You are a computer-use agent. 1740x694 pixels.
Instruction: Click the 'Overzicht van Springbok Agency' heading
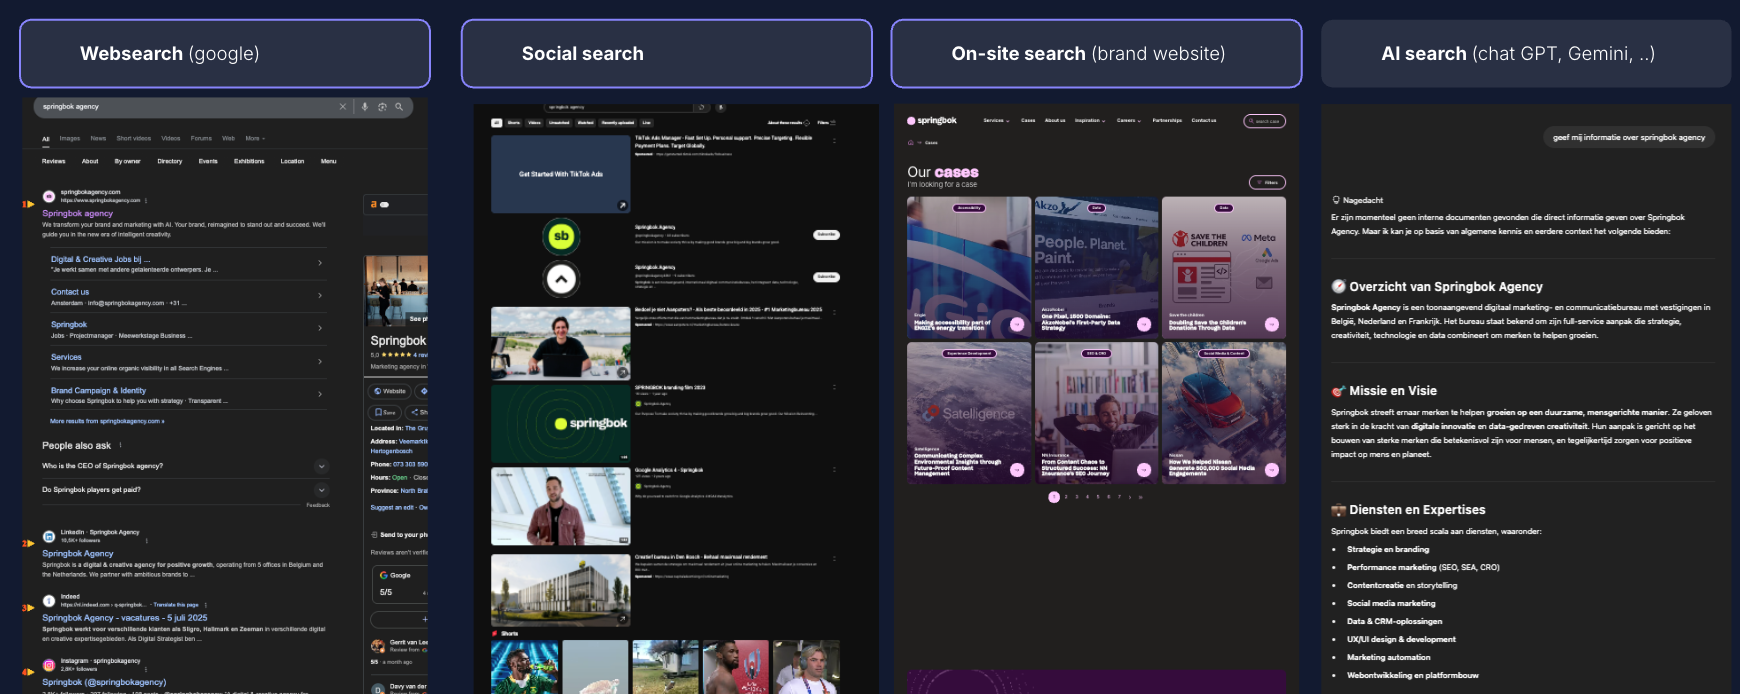click(x=1446, y=287)
